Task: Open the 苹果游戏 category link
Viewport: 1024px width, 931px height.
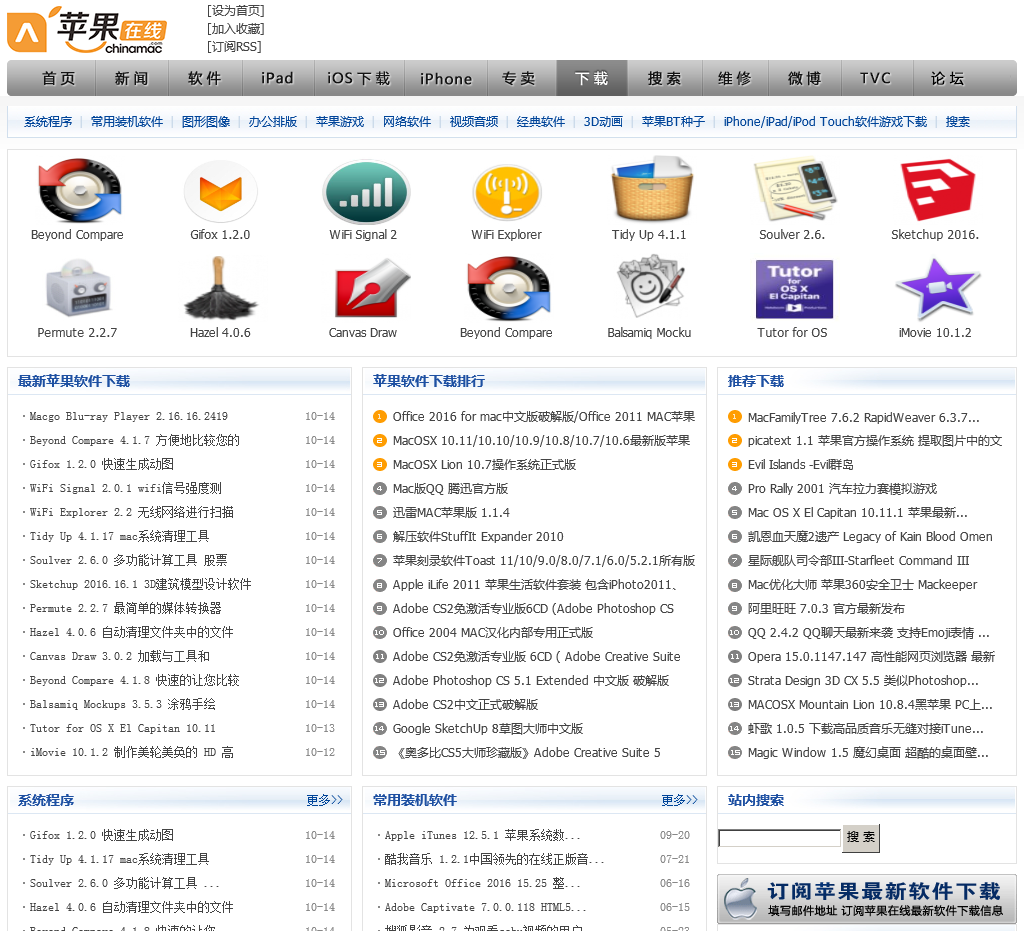Action: 340,121
